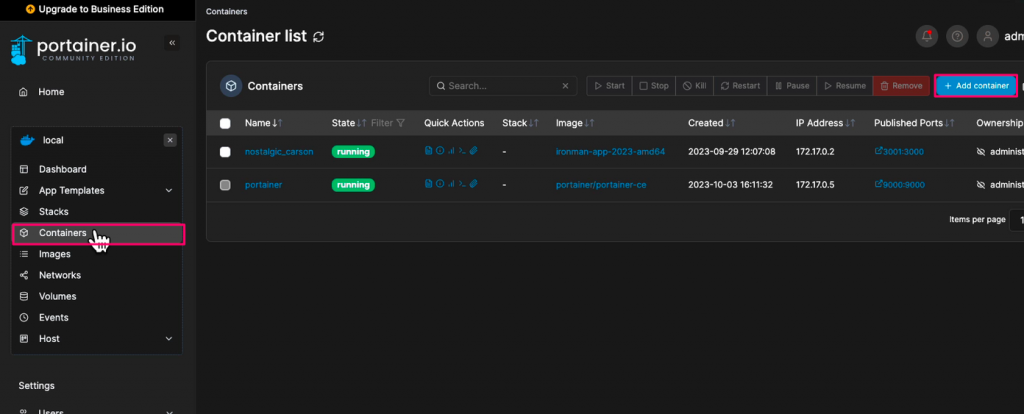Filter containers by state
This screenshot has width=1024, height=414.
point(388,123)
